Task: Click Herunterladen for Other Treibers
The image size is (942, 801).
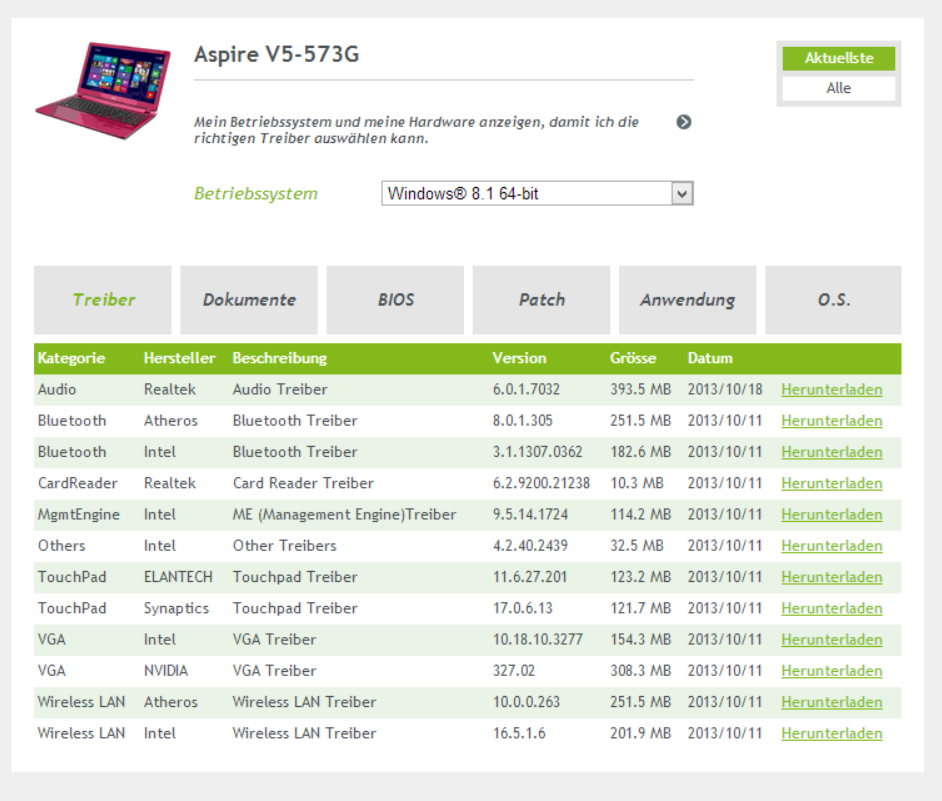Action: pyautogui.click(x=831, y=546)
